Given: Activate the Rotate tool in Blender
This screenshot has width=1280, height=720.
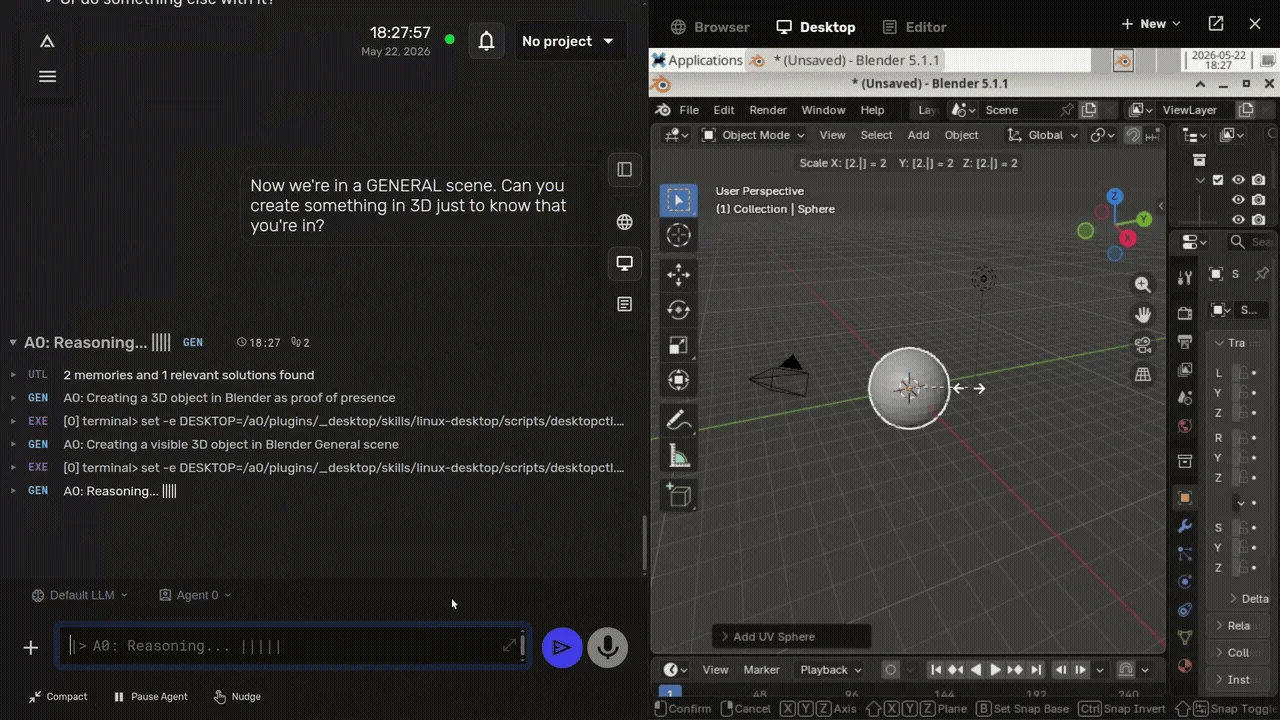Looking at the screenshot, I should coord(678,310).
